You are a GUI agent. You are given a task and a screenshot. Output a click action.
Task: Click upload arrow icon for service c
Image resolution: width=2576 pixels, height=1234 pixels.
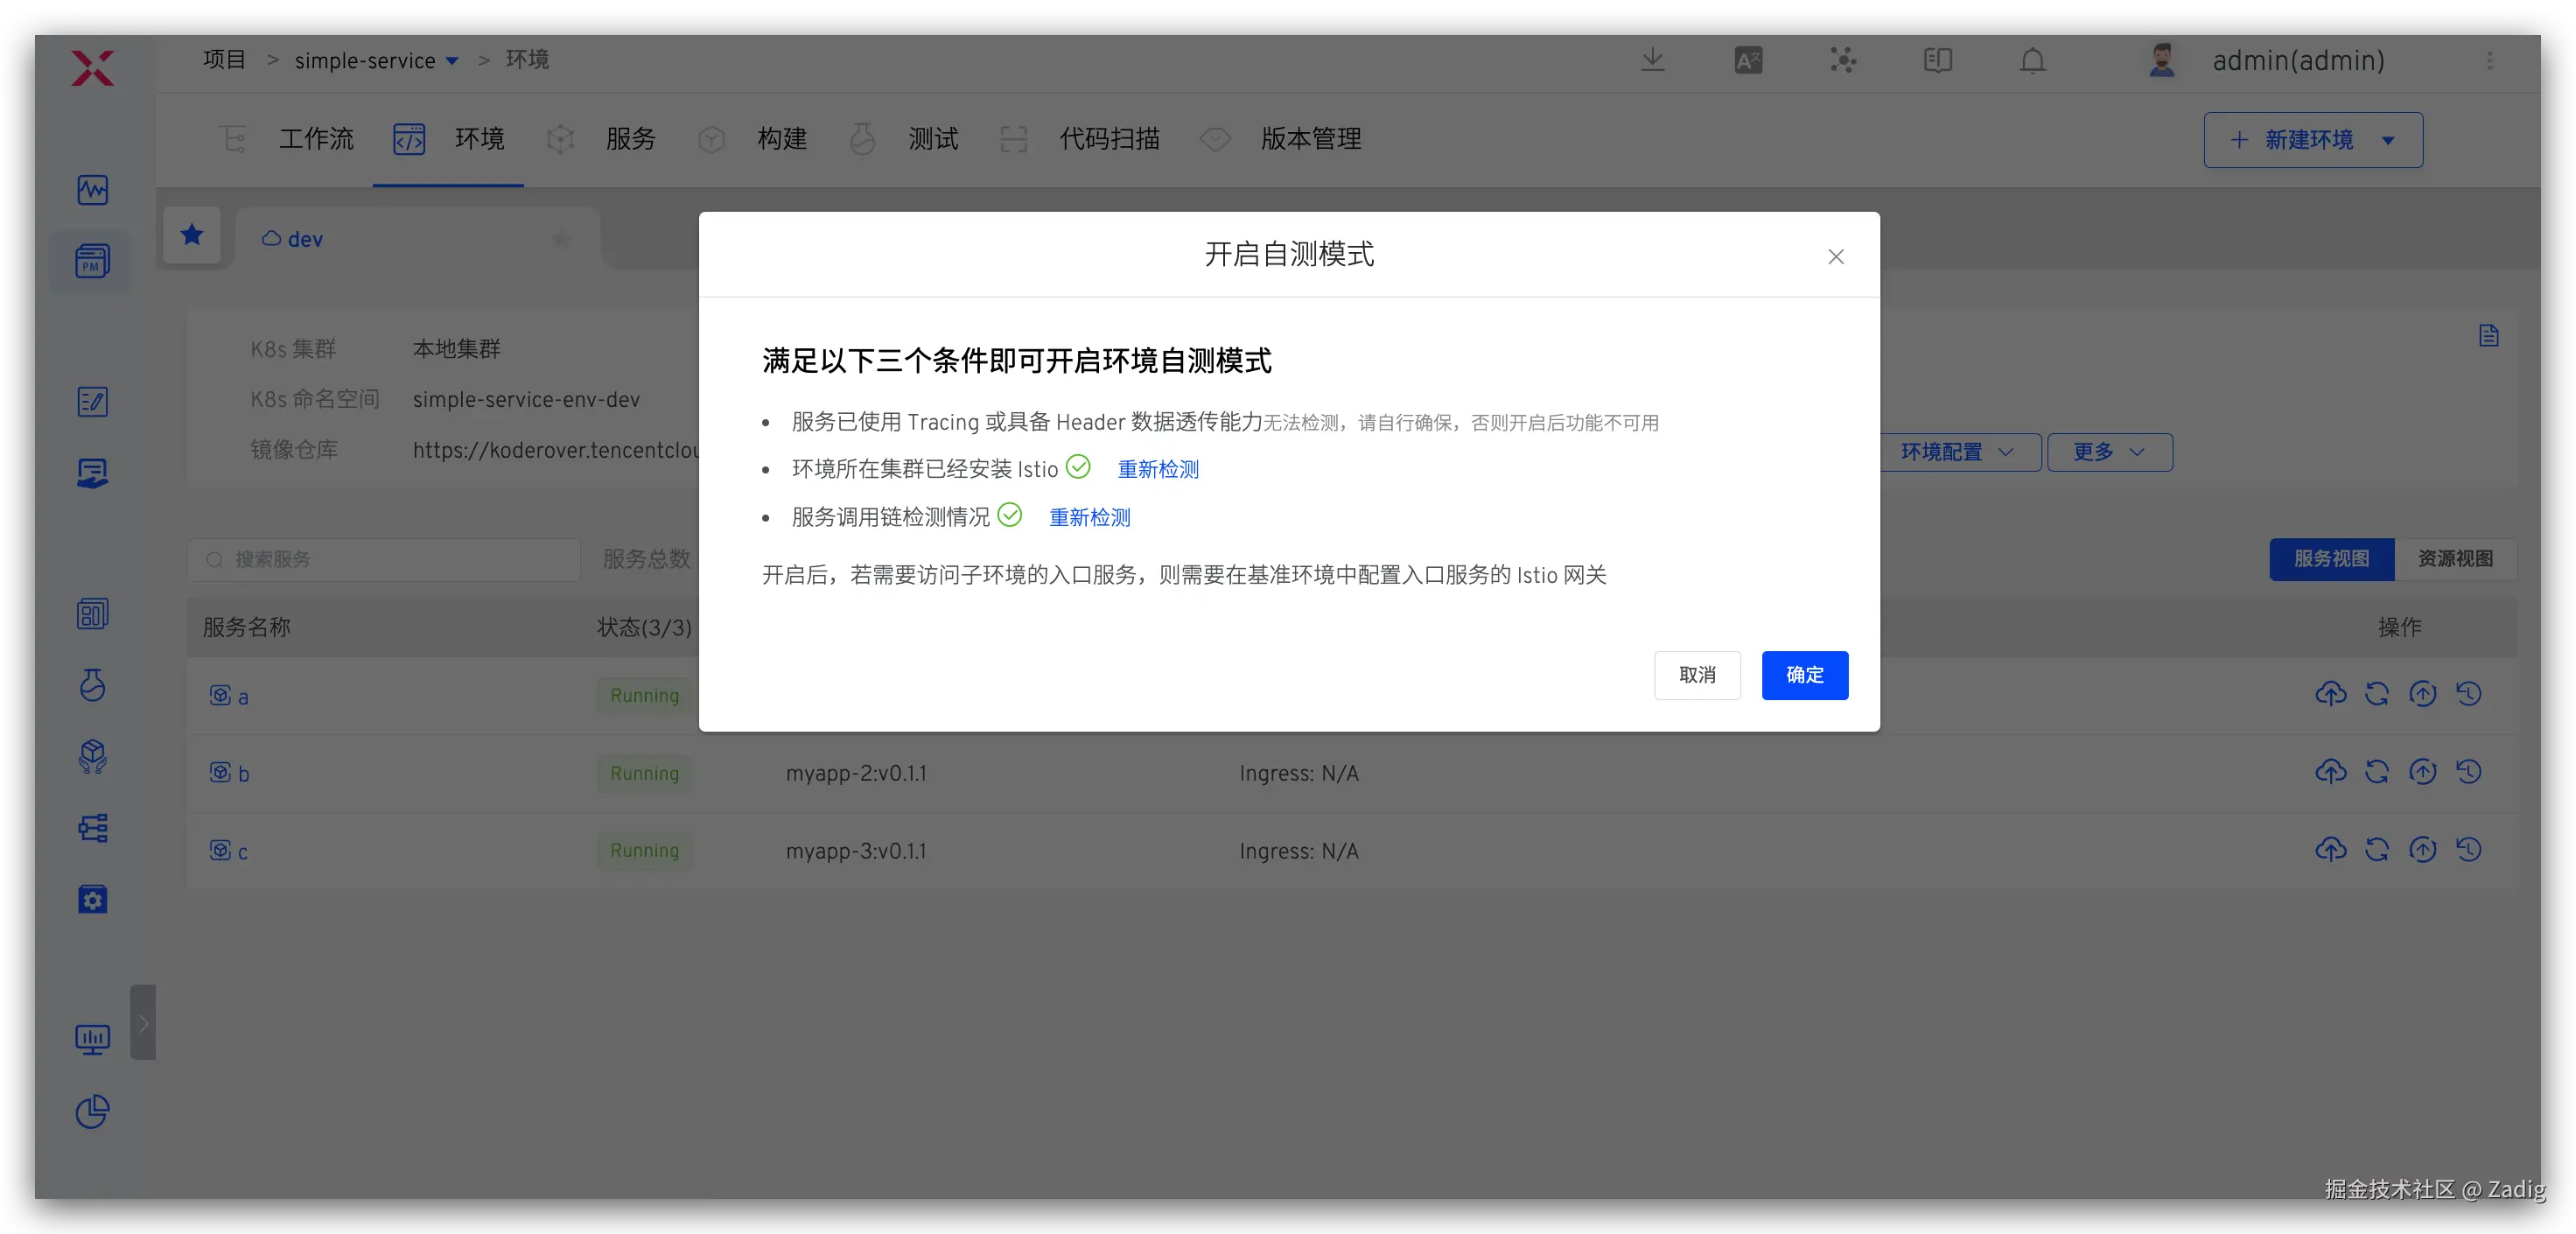[2422, 849]
